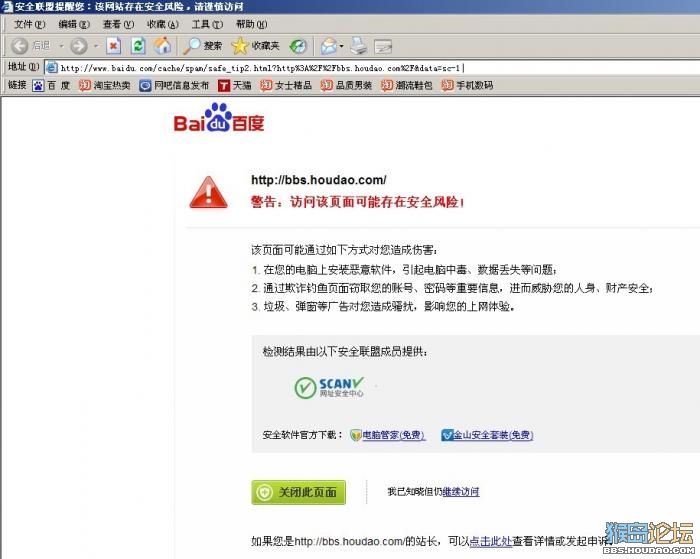
Task: Open the 收藏(A) menu
Action: click(x=162, y=24)
